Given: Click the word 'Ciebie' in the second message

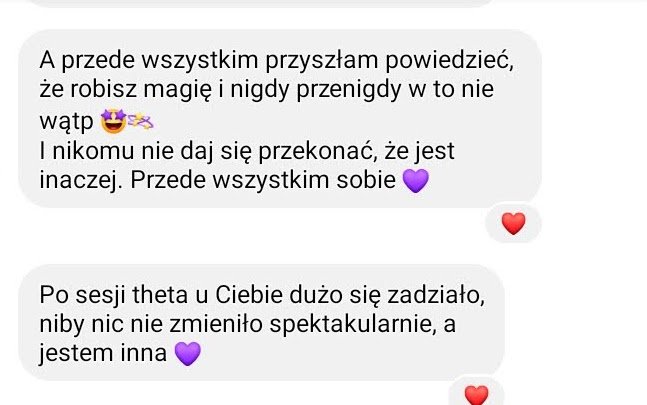Looking at the screenshot, I should click(x=249, y=295).
